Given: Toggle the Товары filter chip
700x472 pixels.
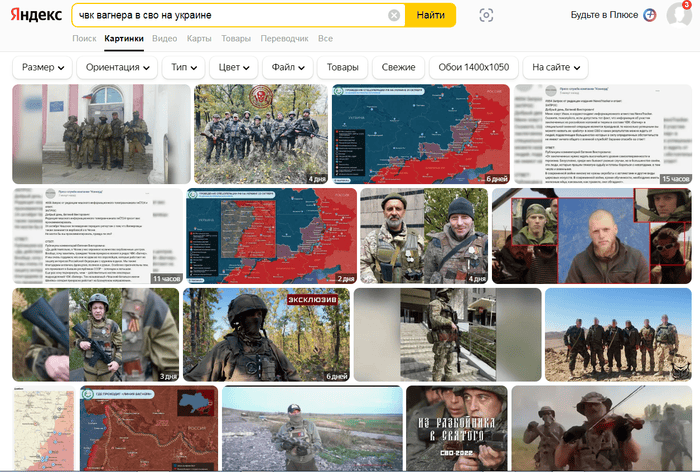Looking at the screenshot, I should (x=343, y=67).
